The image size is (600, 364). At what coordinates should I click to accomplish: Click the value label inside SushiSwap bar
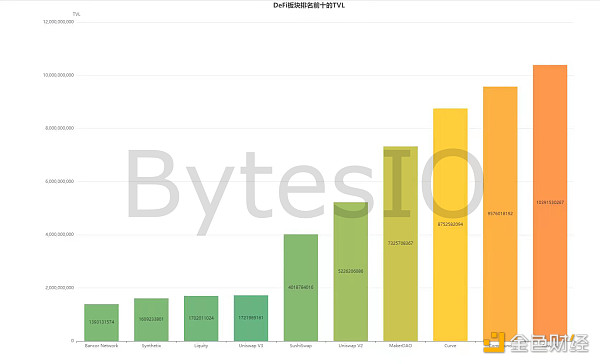coord(301,287)
